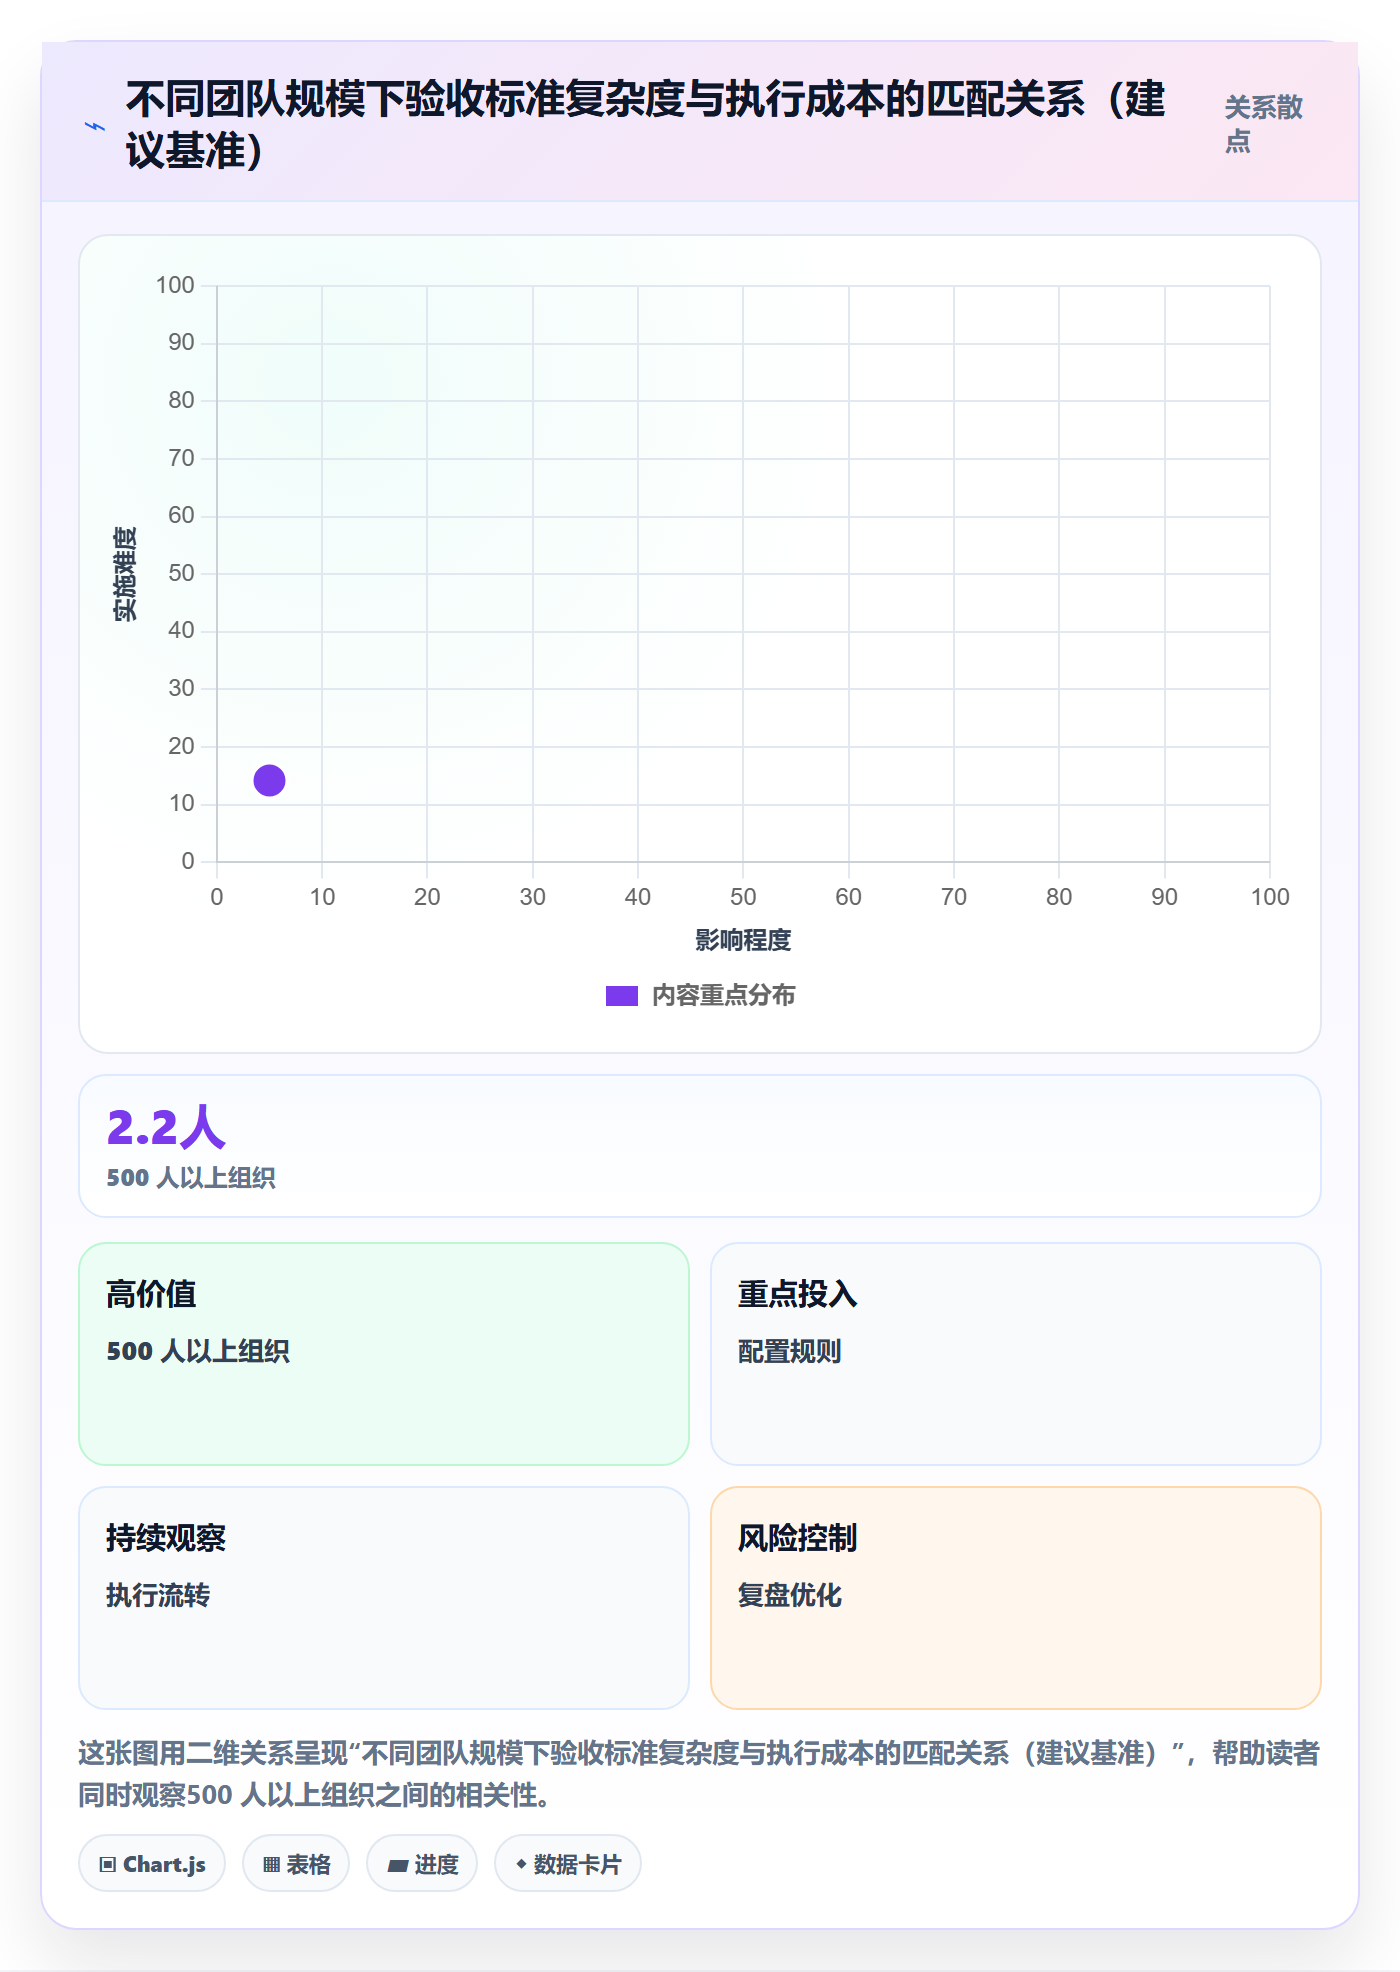Open the 风险控制 quadrant card

click(x=1016, y=1598)
